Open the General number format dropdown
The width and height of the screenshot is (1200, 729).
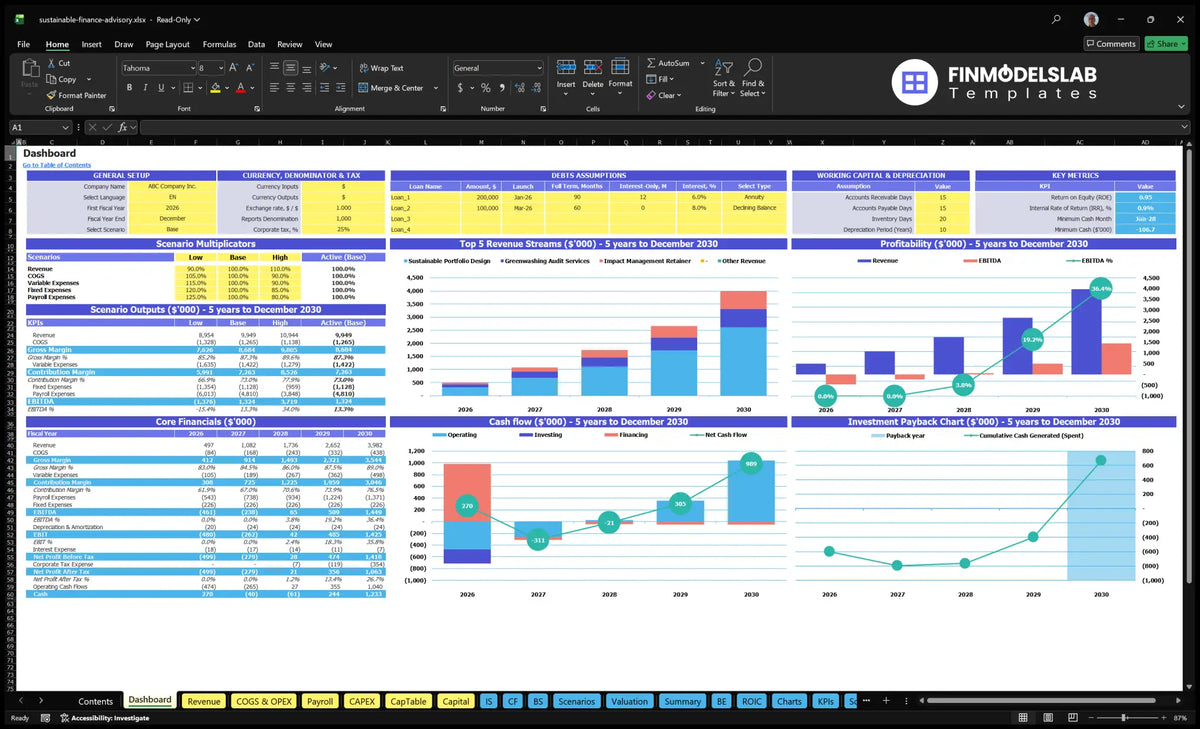(538, 68)
